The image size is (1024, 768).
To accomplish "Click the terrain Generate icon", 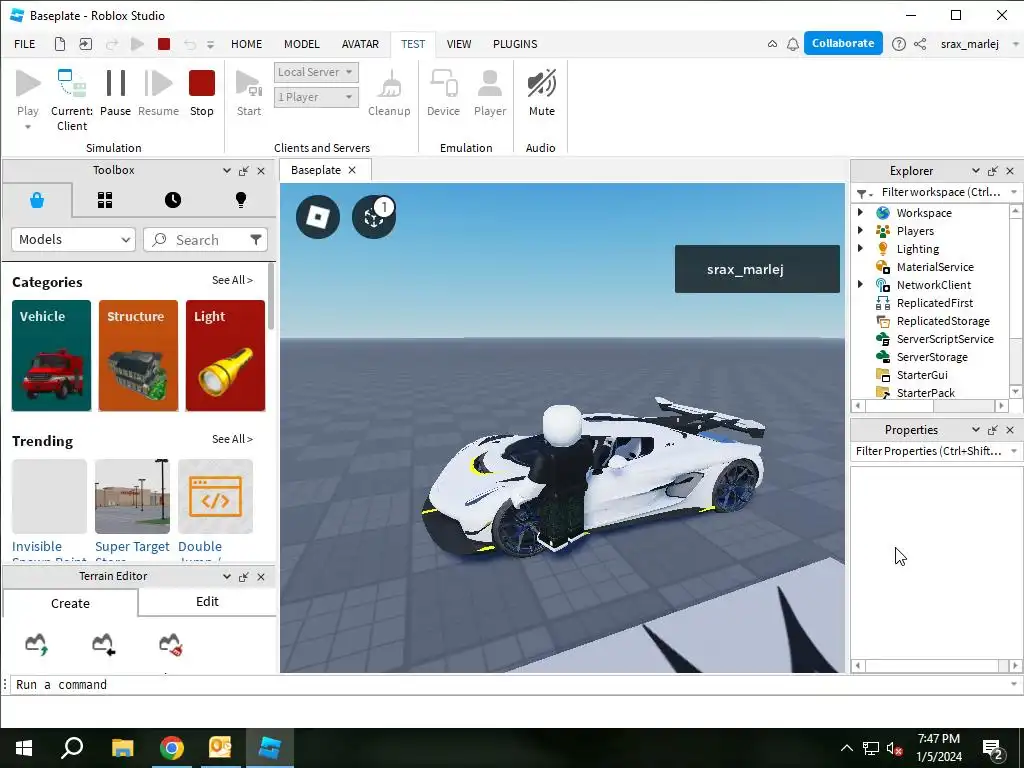I will pos(37,644).
